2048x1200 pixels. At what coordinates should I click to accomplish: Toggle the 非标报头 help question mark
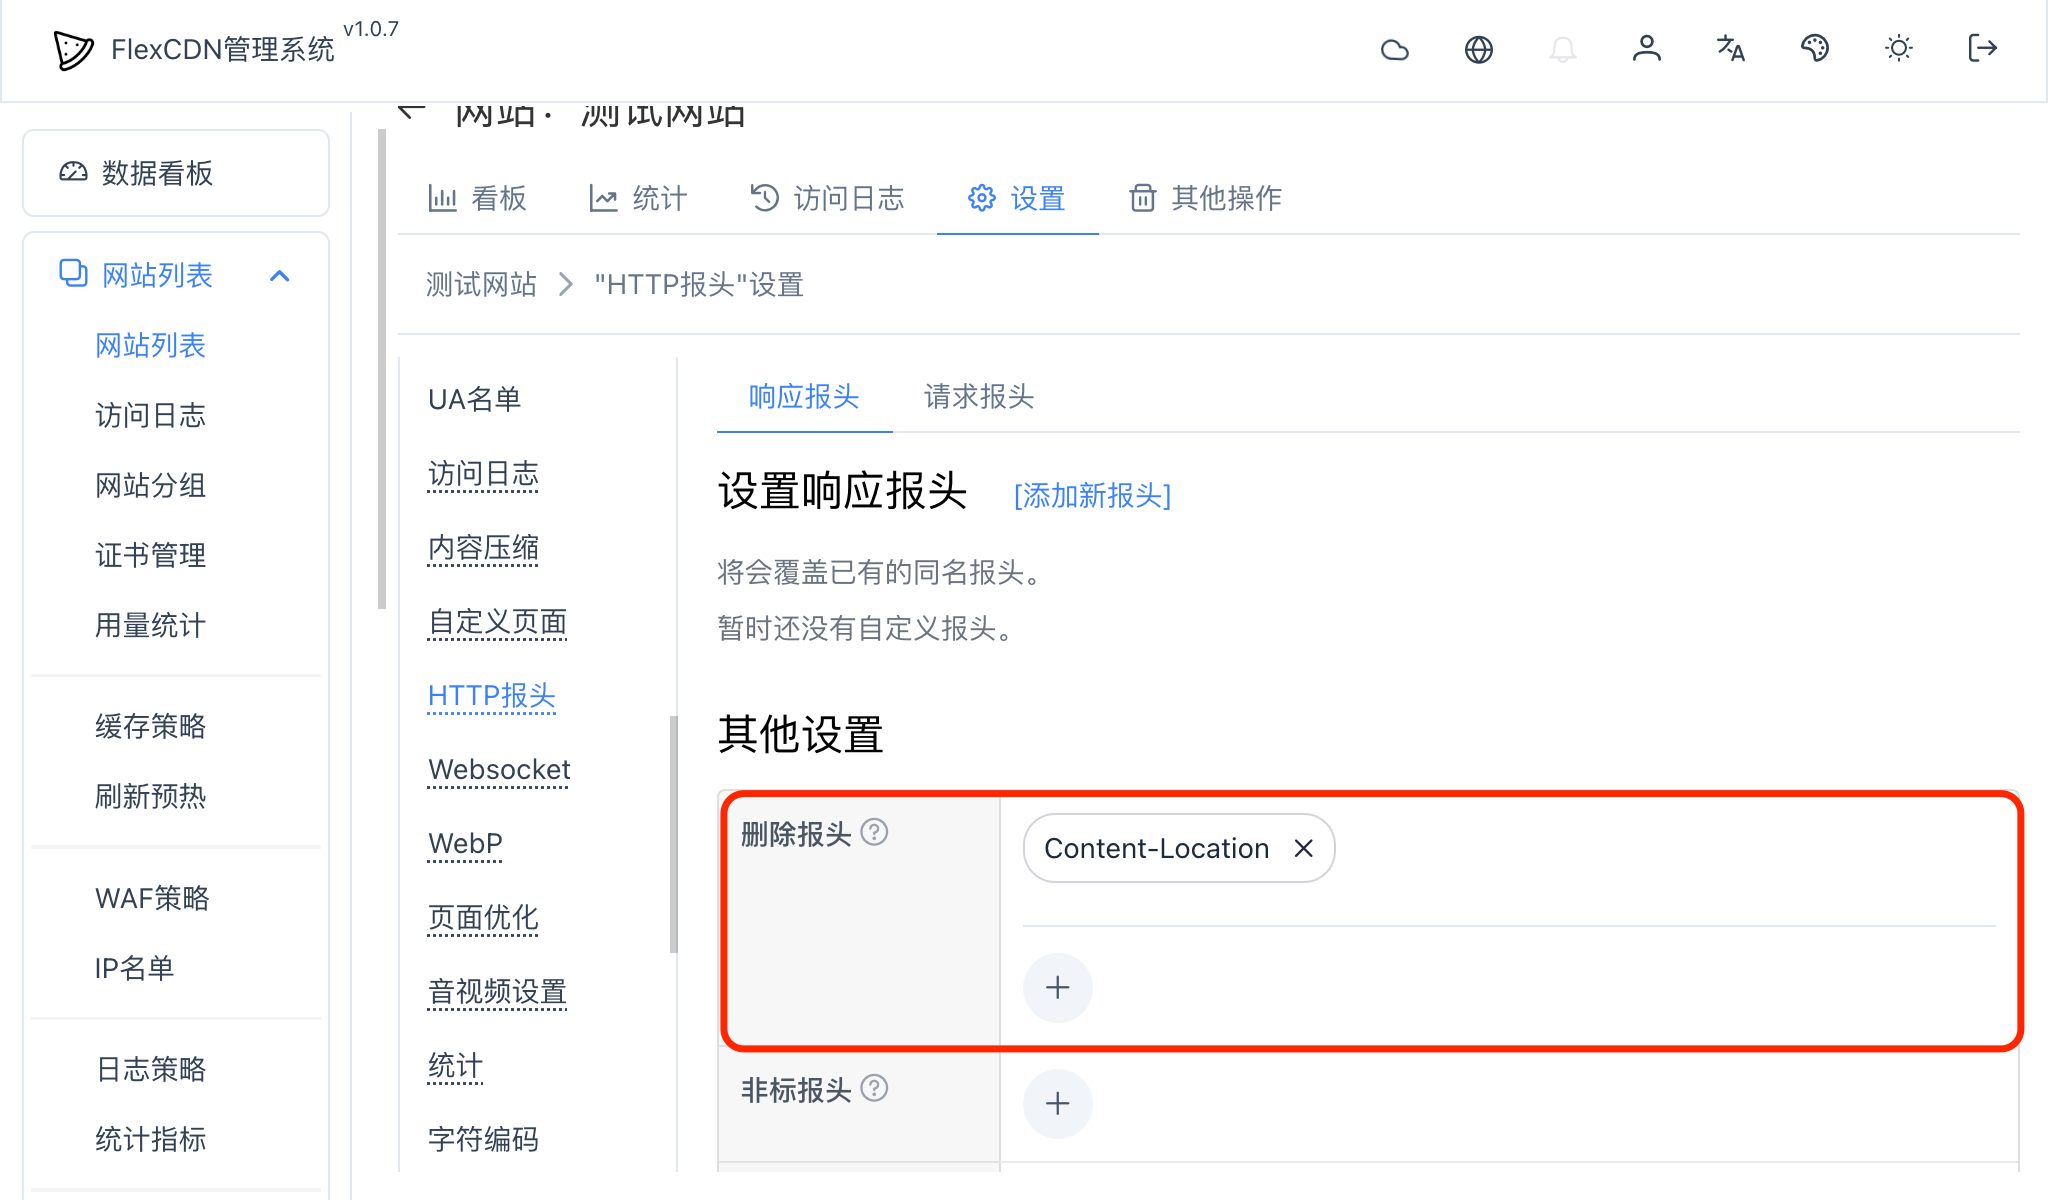[x=875, y=1089]
